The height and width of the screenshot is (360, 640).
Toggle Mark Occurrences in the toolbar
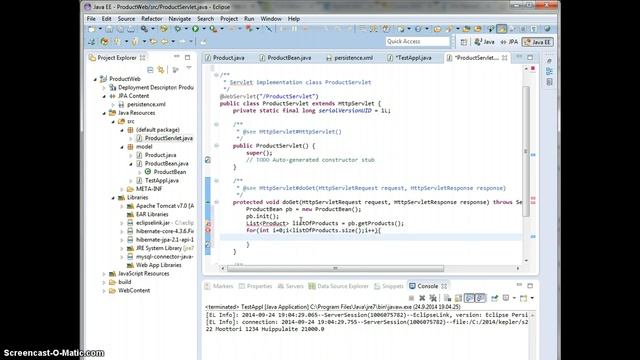tap(502, 29)
